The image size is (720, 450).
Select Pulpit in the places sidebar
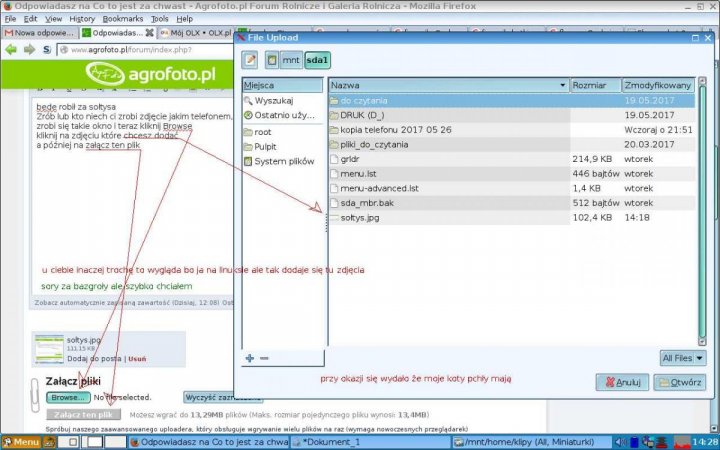[265, 146]
